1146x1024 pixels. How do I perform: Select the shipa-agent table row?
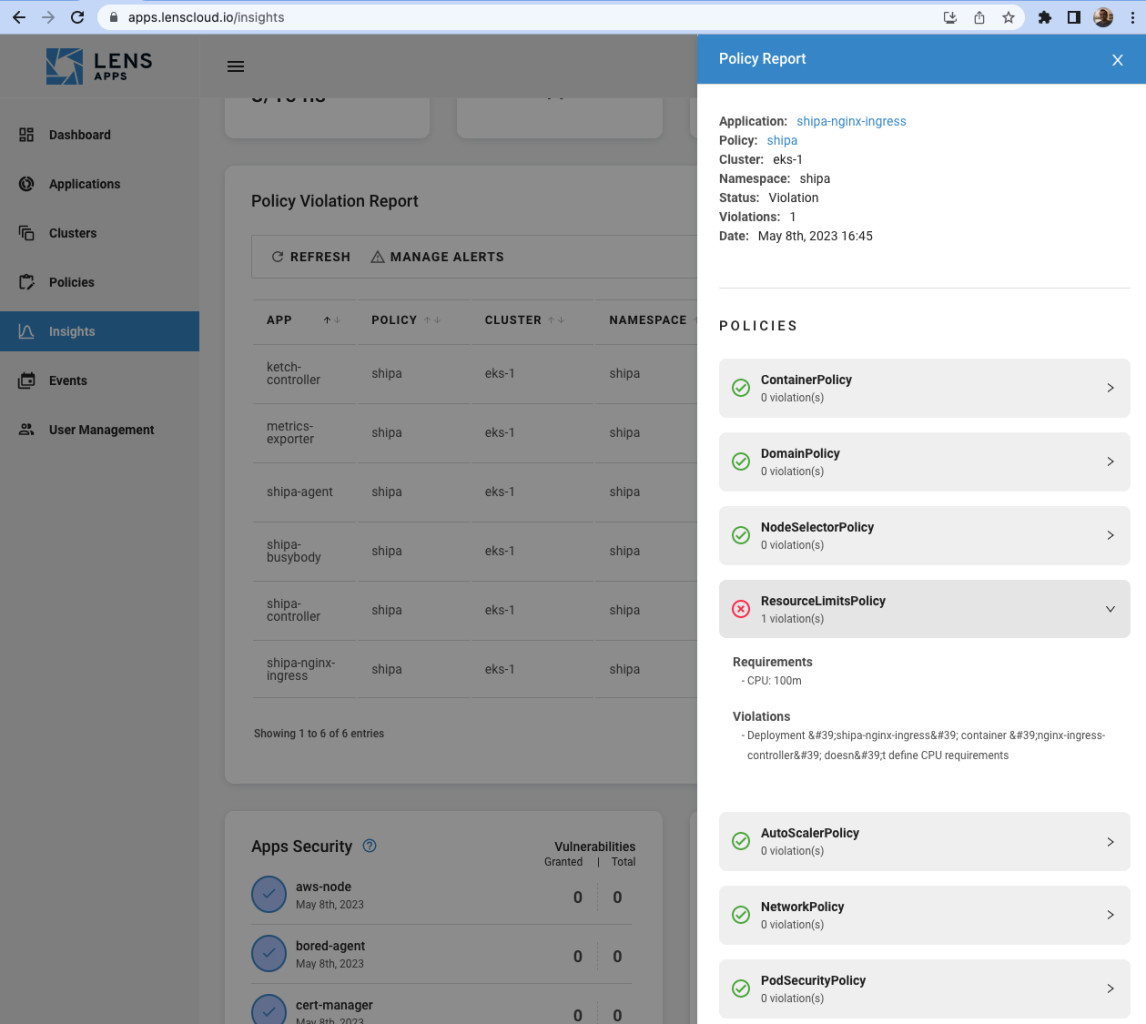click(x=474, y=492)
